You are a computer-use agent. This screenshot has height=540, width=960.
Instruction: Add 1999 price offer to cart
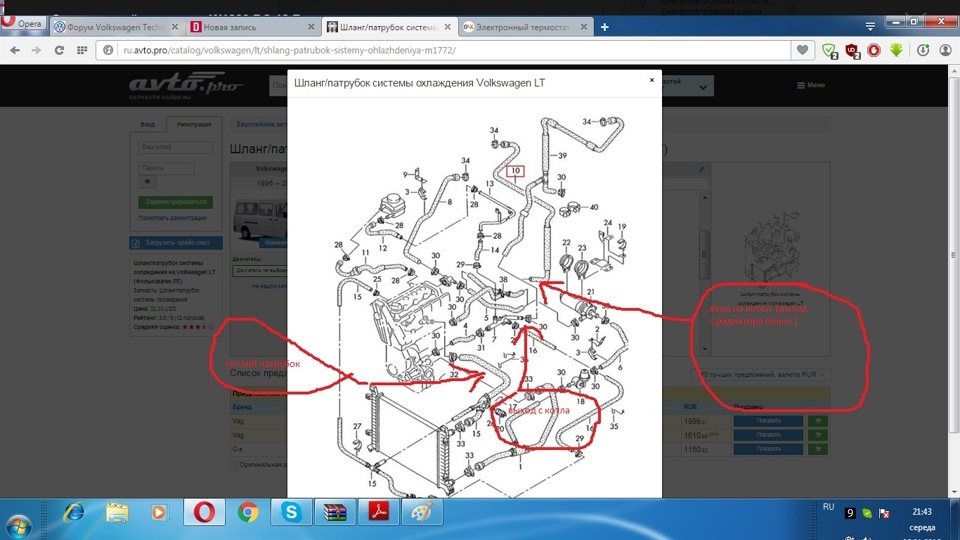pos(817,421)
